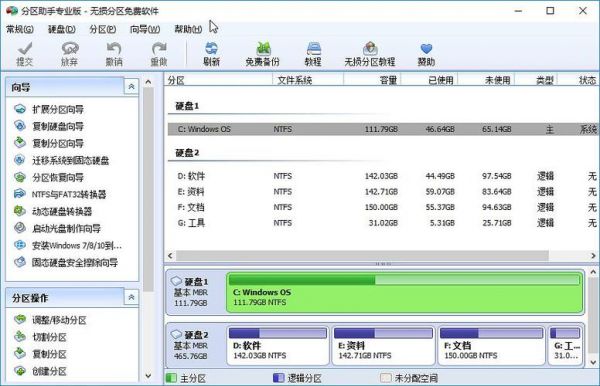Collapse the 向导 panel with chevron button
This screenshot has height=386, width=600.
[131, 87]
